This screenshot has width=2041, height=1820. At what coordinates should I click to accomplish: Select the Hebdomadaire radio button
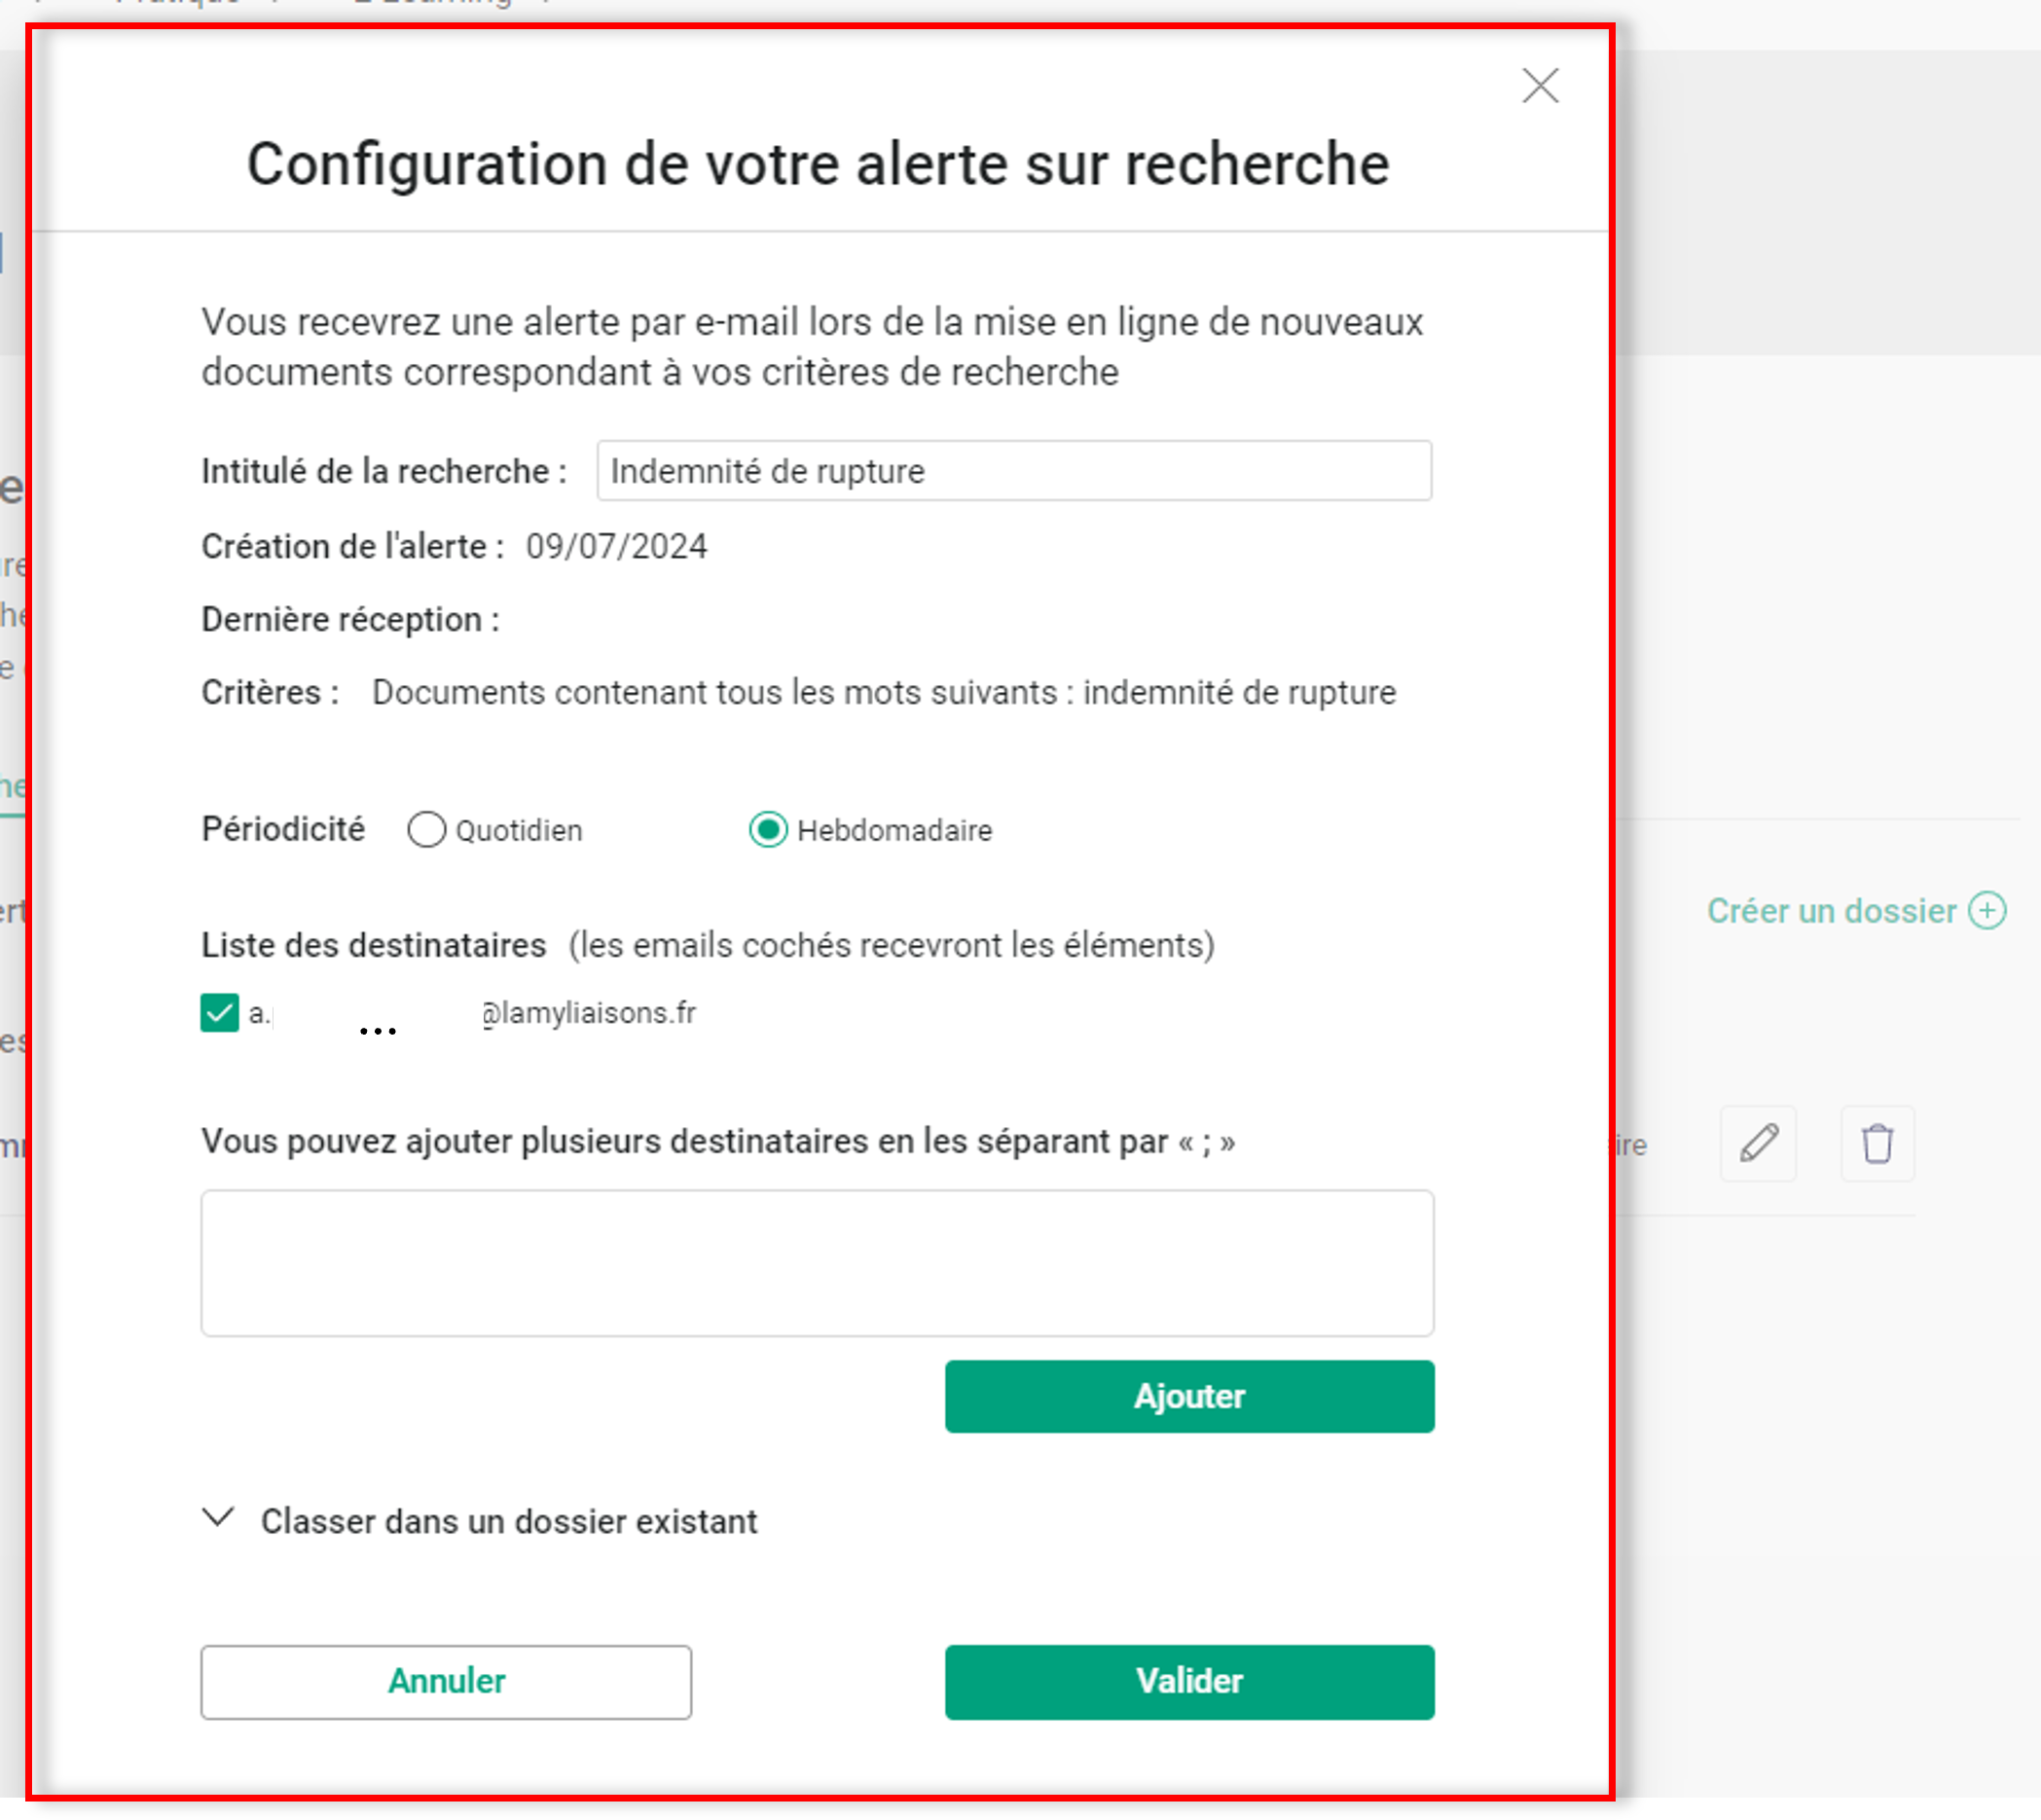coord(768,830)
